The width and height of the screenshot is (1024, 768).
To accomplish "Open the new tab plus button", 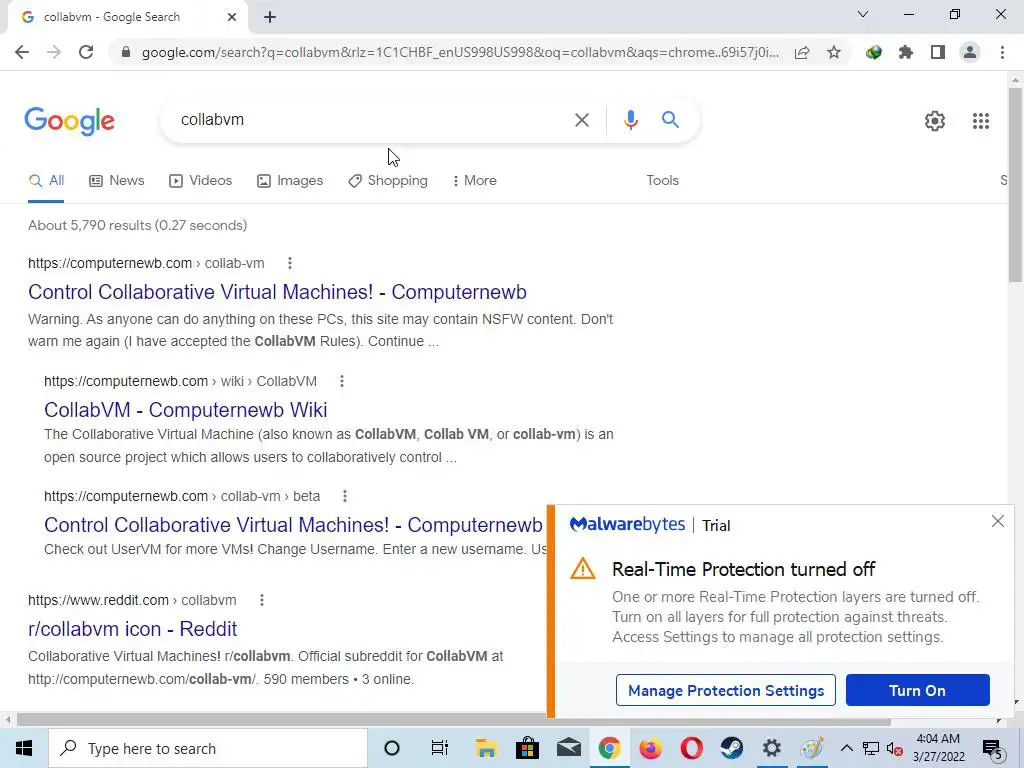I will point(270,18).
